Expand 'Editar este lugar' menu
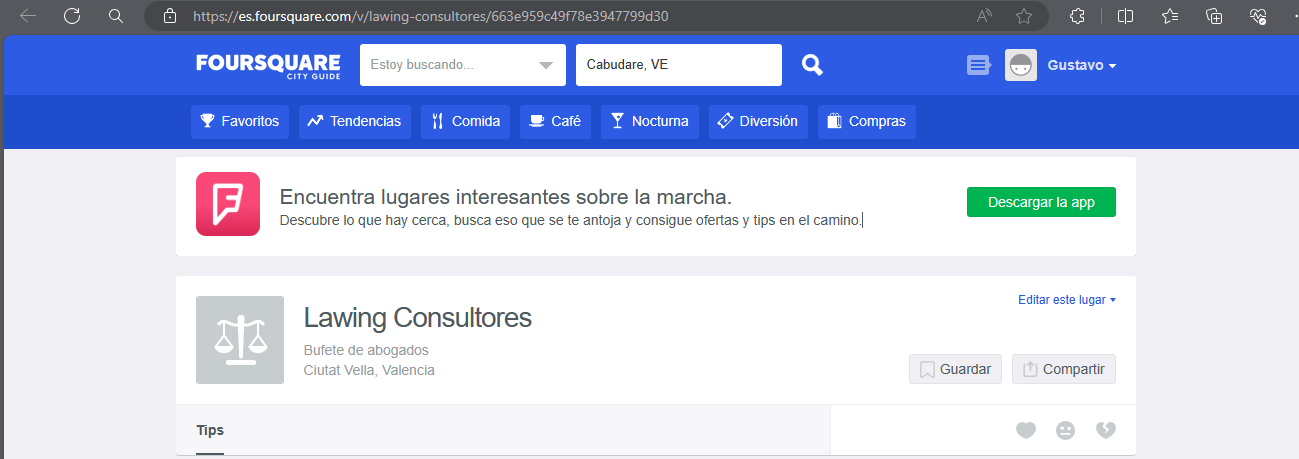 pyautogui.click(x=1067, y=300)
